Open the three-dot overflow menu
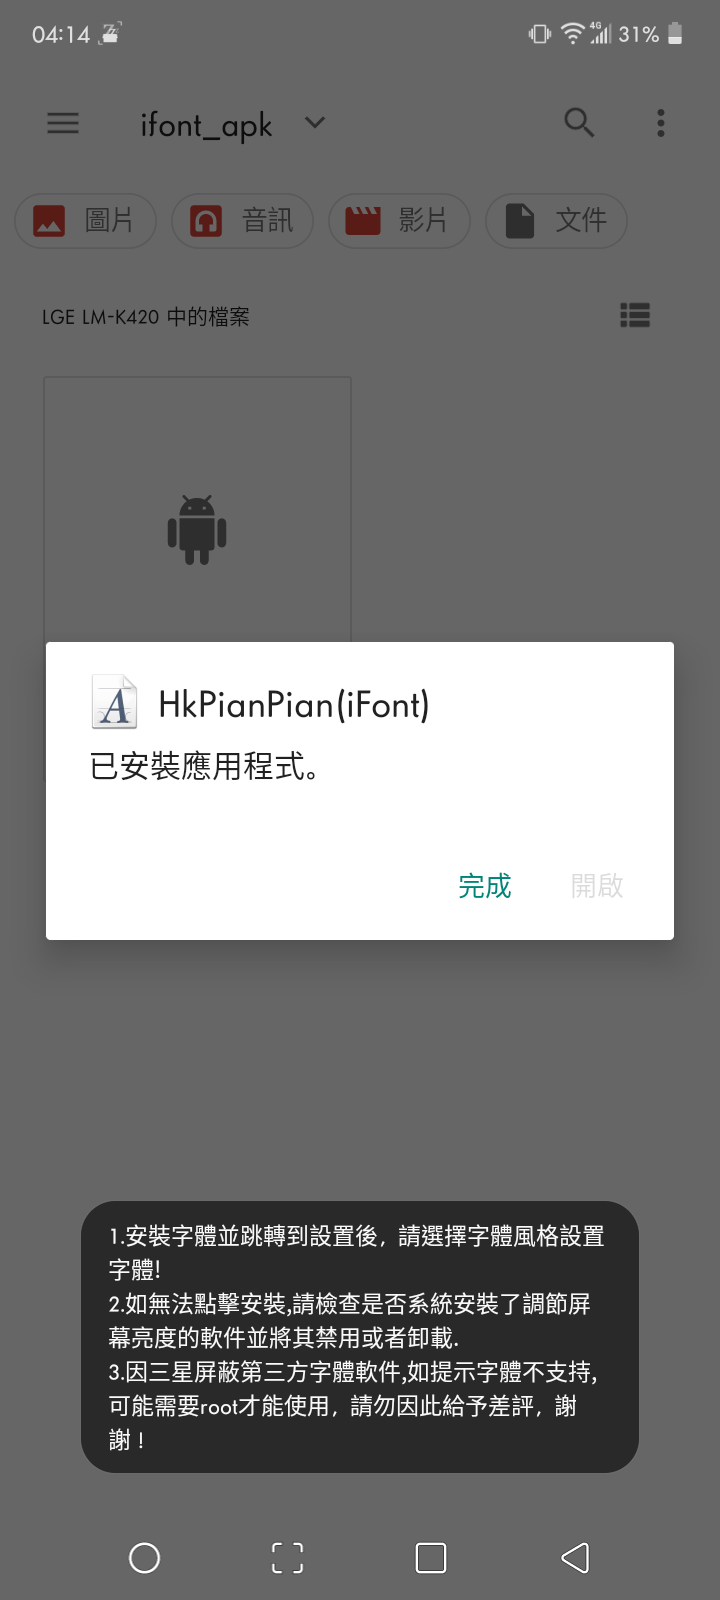 pyautogui.click(x=660, y=123)
